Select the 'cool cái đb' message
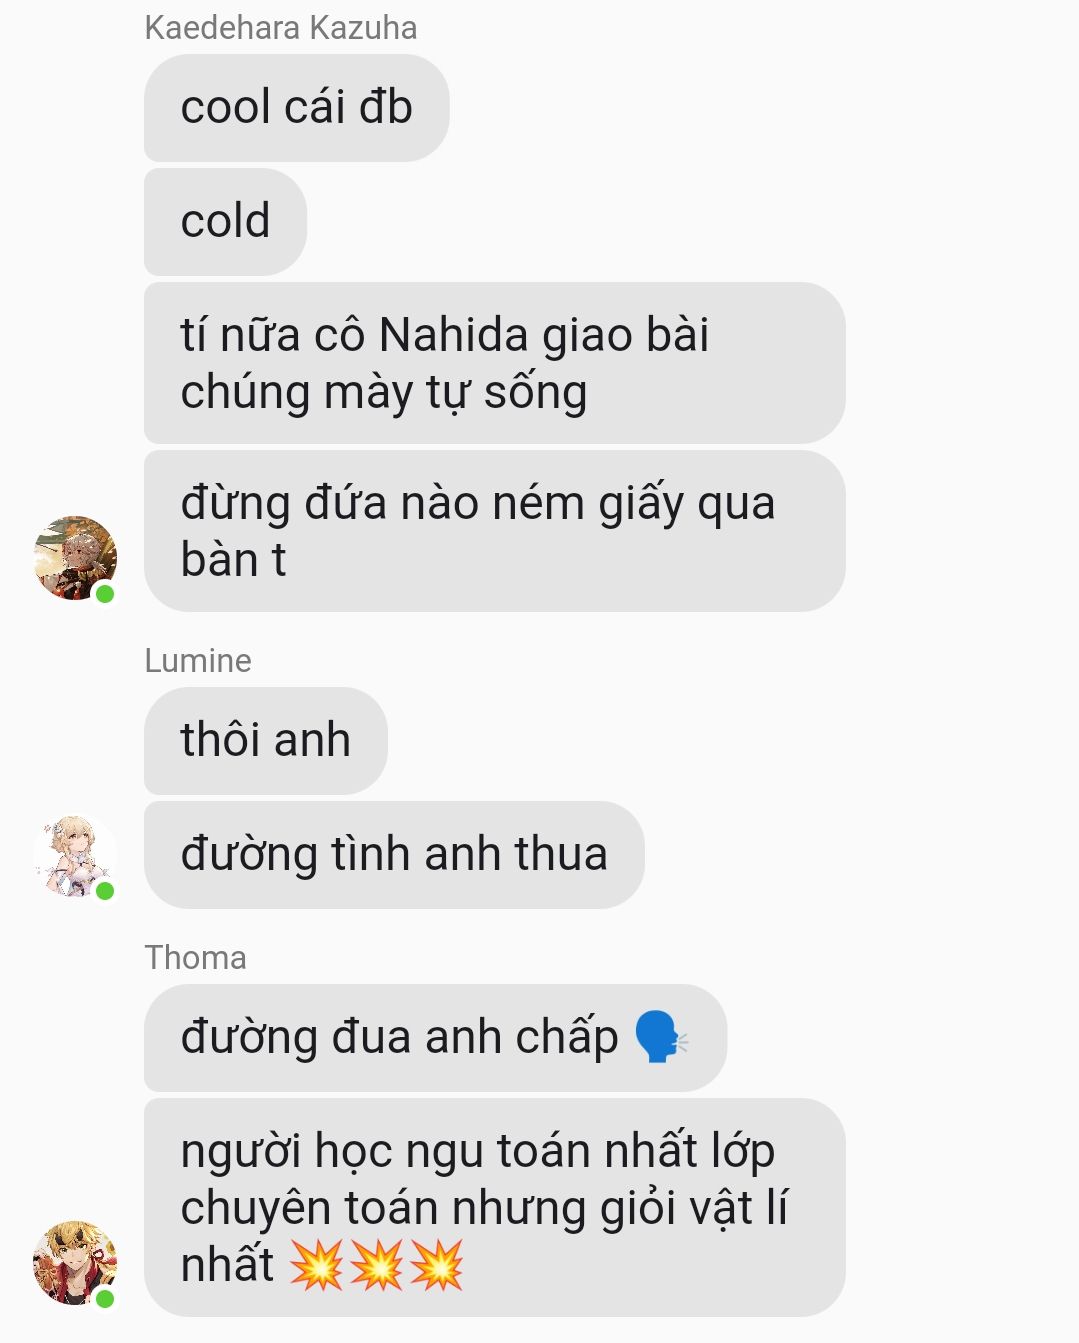Screen dimensions: 1079x1343 point(296,108)
